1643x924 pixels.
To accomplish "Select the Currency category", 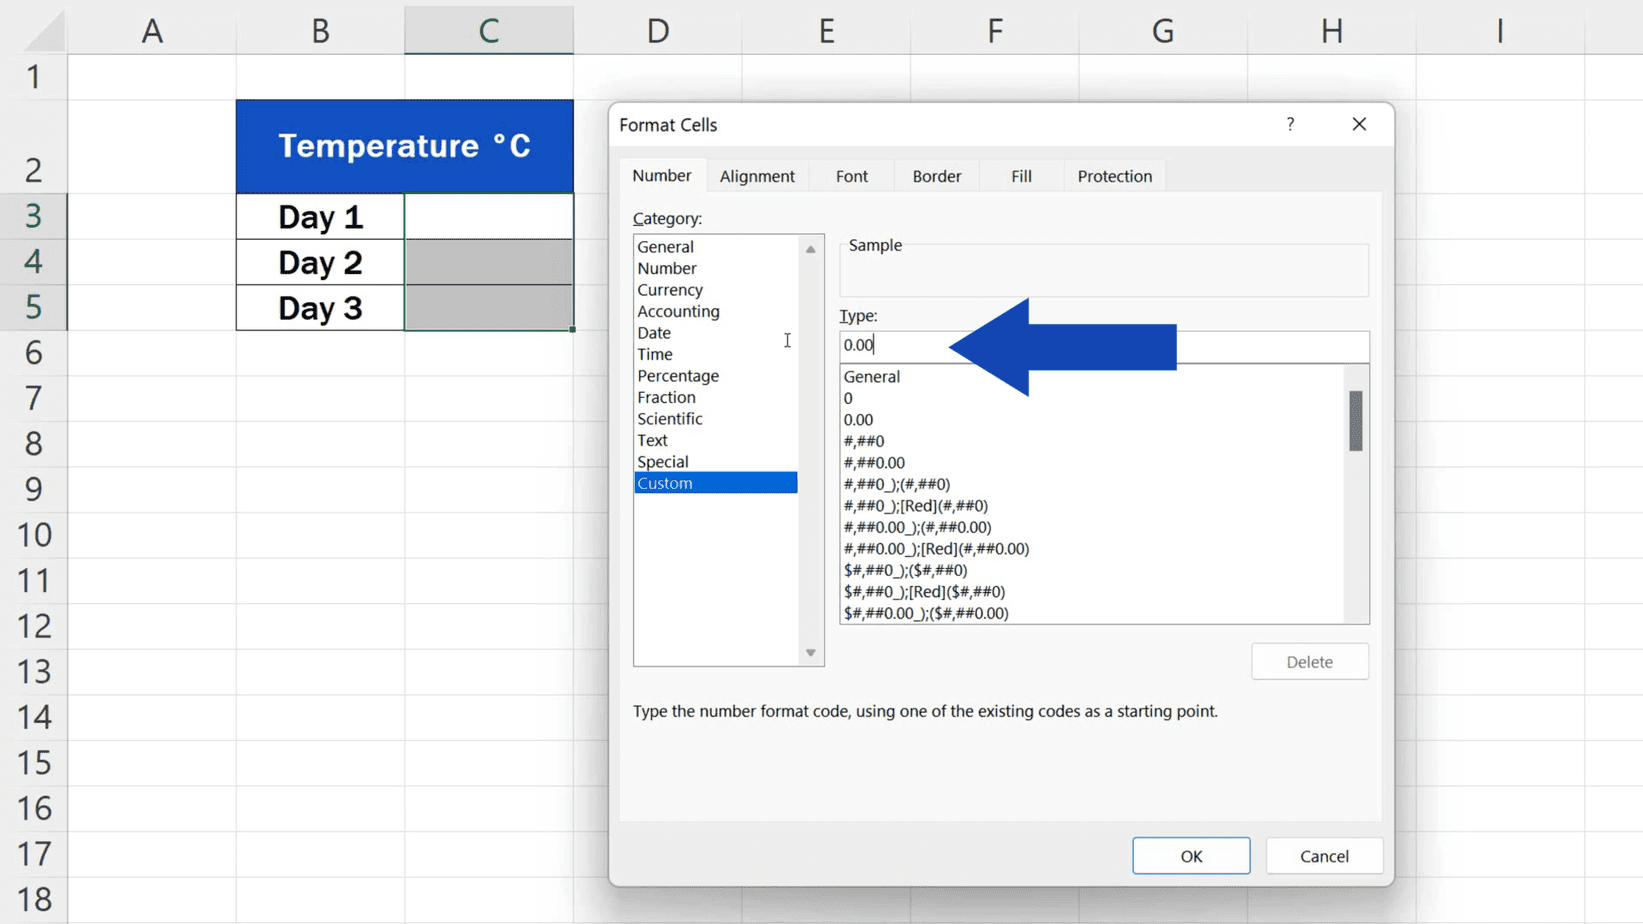I will point(670,289).
